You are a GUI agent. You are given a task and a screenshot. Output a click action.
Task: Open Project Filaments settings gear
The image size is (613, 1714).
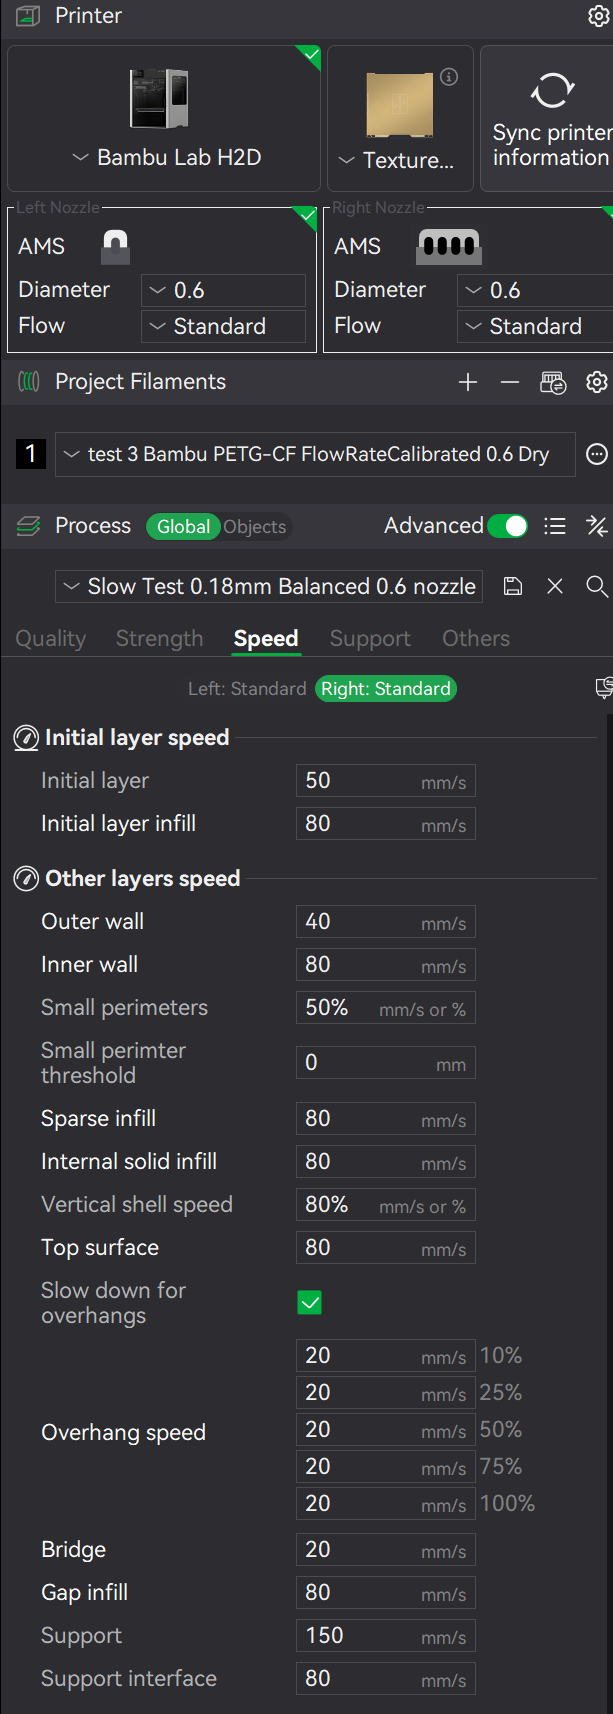tap(597, 382)
